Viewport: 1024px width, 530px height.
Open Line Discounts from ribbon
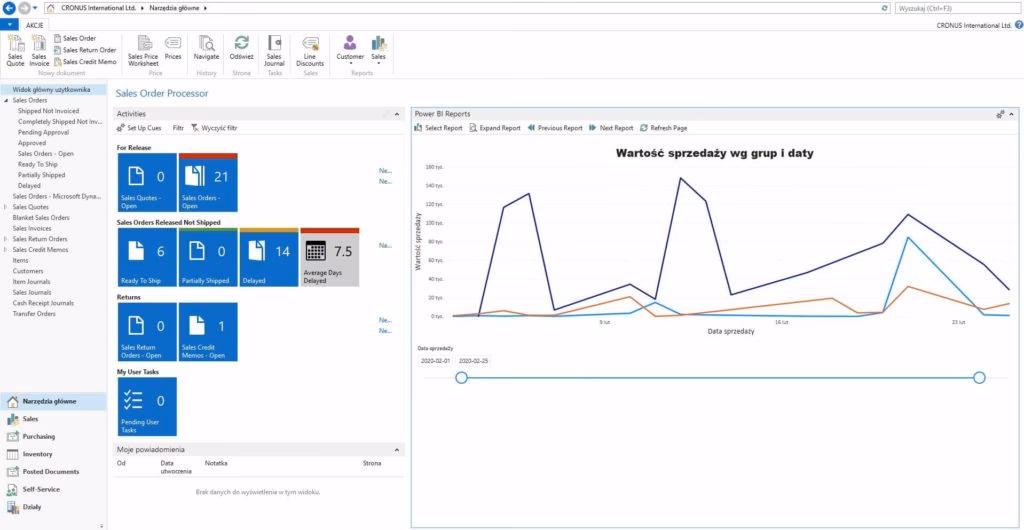[310, 49]
